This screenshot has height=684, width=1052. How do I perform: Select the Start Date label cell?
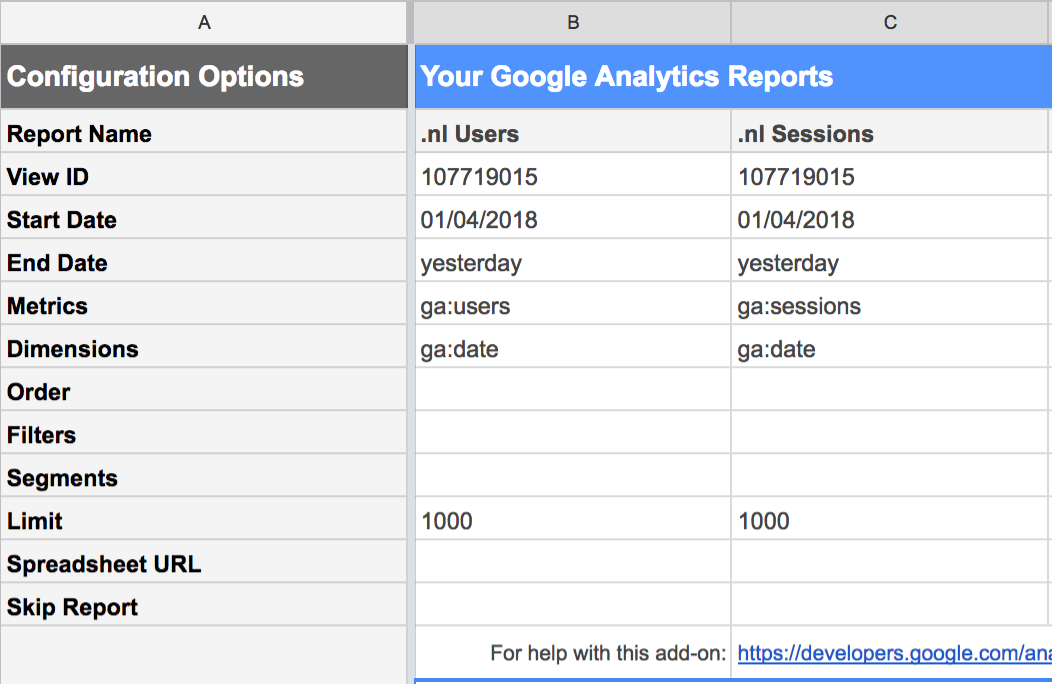pos(204,218)
